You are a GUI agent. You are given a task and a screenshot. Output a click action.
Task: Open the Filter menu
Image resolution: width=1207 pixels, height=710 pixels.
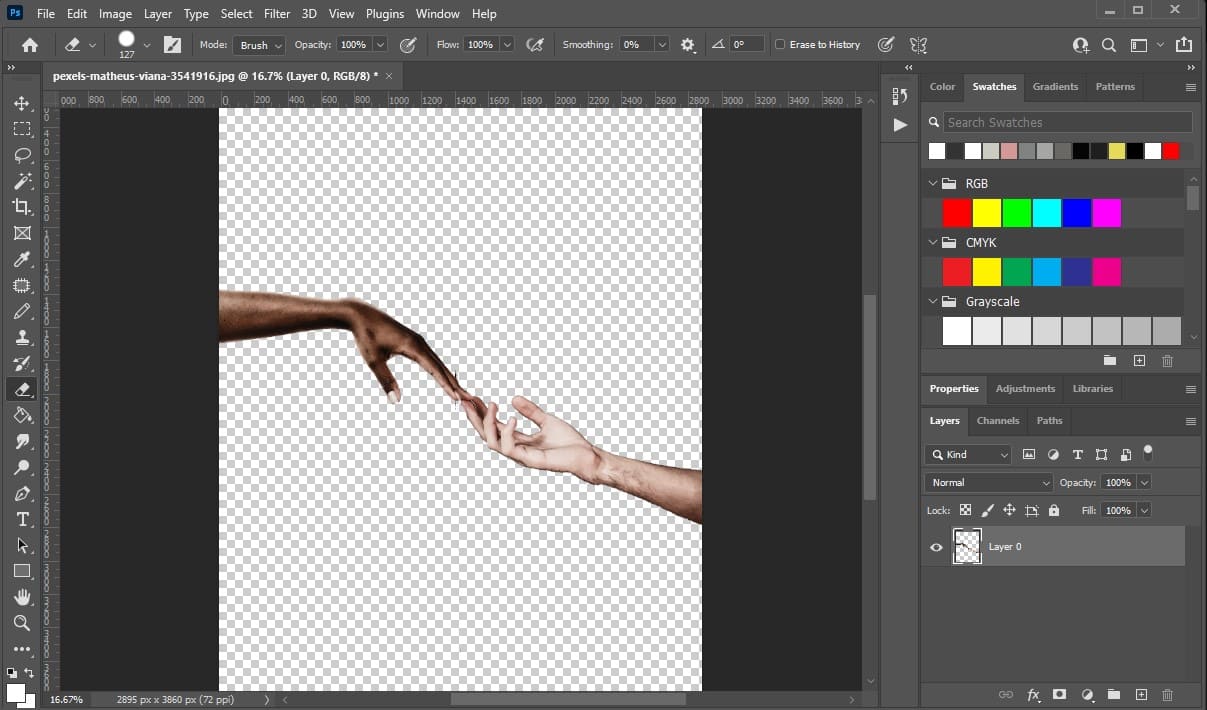277,13
